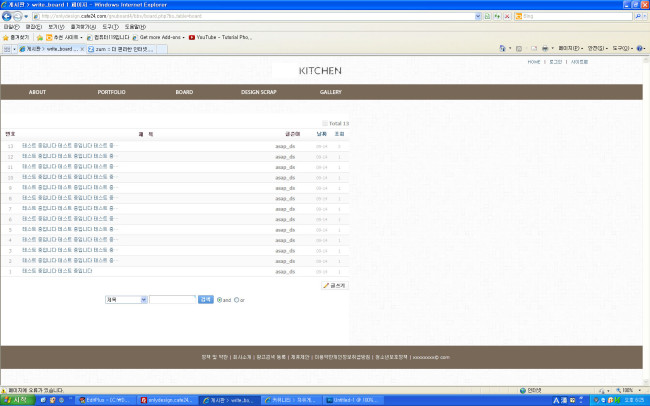Open the search field category dropdown
This screenshot has width=650, height=406.
pos(126,299)
